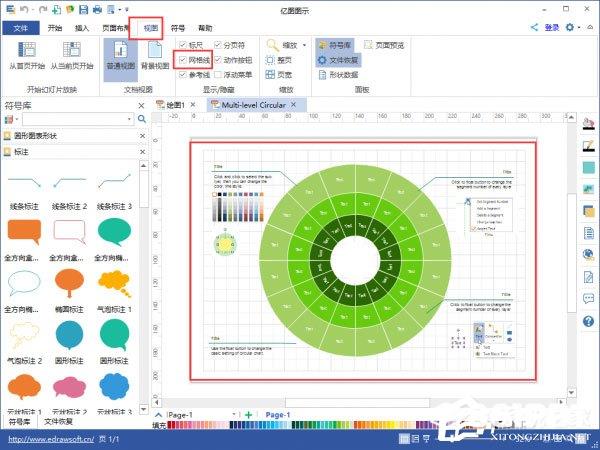Viewport: 600px width, 450px height.
Task: Click the Redo arrow in quick access toolbar
Action: point(43,9)
